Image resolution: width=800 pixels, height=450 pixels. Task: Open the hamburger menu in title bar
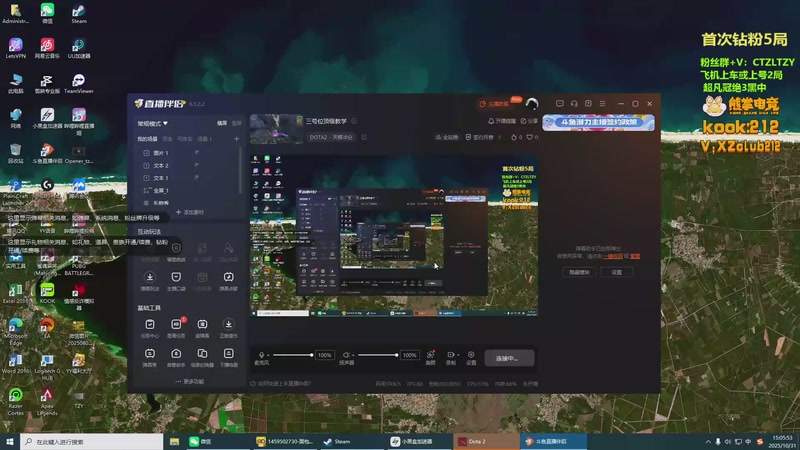[x=603, y=104]
